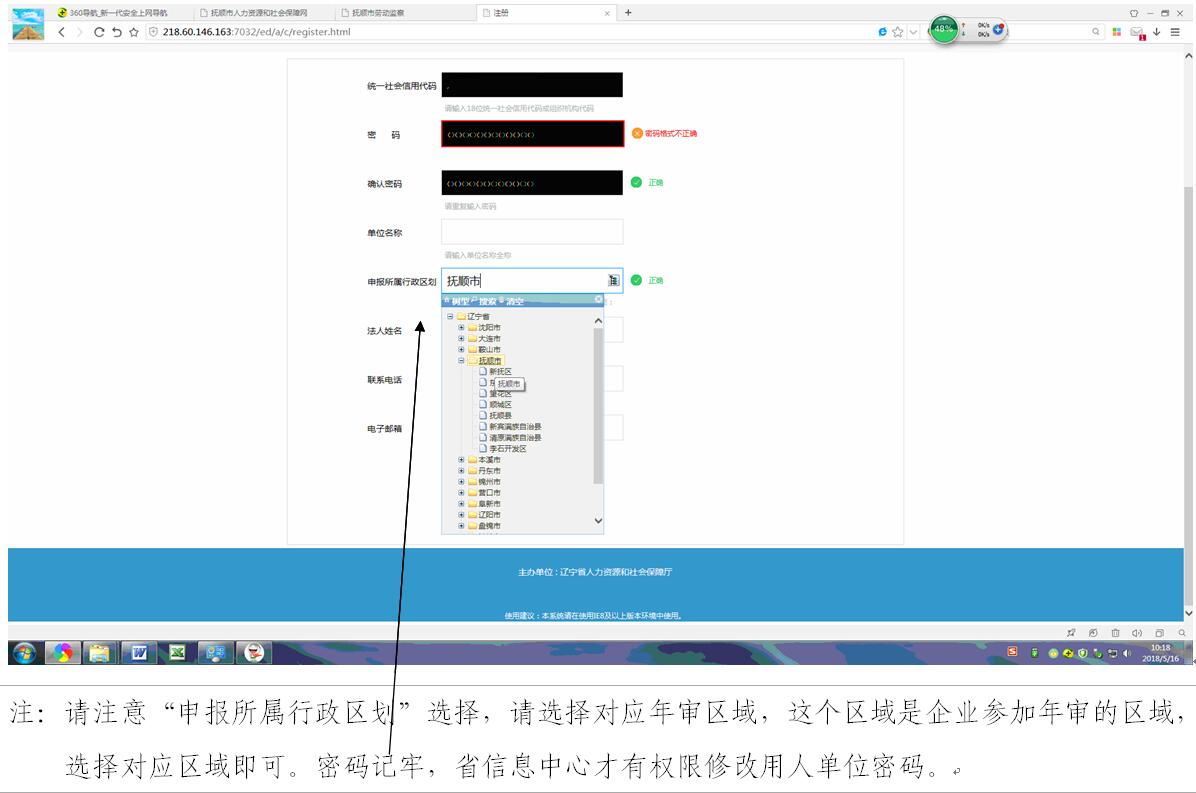The image size is (1196, 793).
Task: Add bookmark with star right of address
Action: pos(898,32)
